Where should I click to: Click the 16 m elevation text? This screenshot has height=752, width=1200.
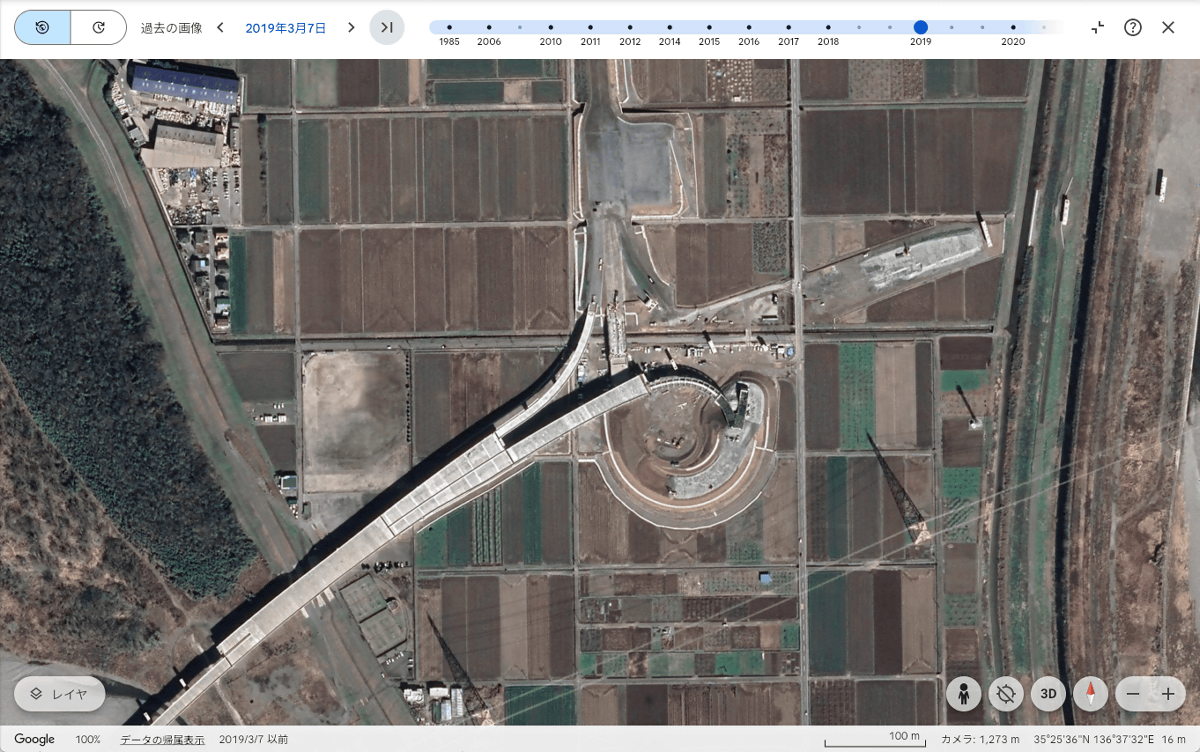tap(1175, 739)
